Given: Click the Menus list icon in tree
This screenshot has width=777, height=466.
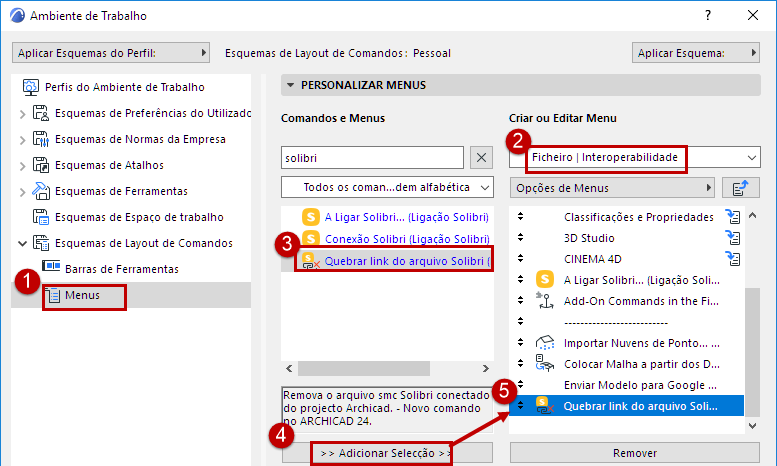Looking at the screenshot, I should [53, 296].
